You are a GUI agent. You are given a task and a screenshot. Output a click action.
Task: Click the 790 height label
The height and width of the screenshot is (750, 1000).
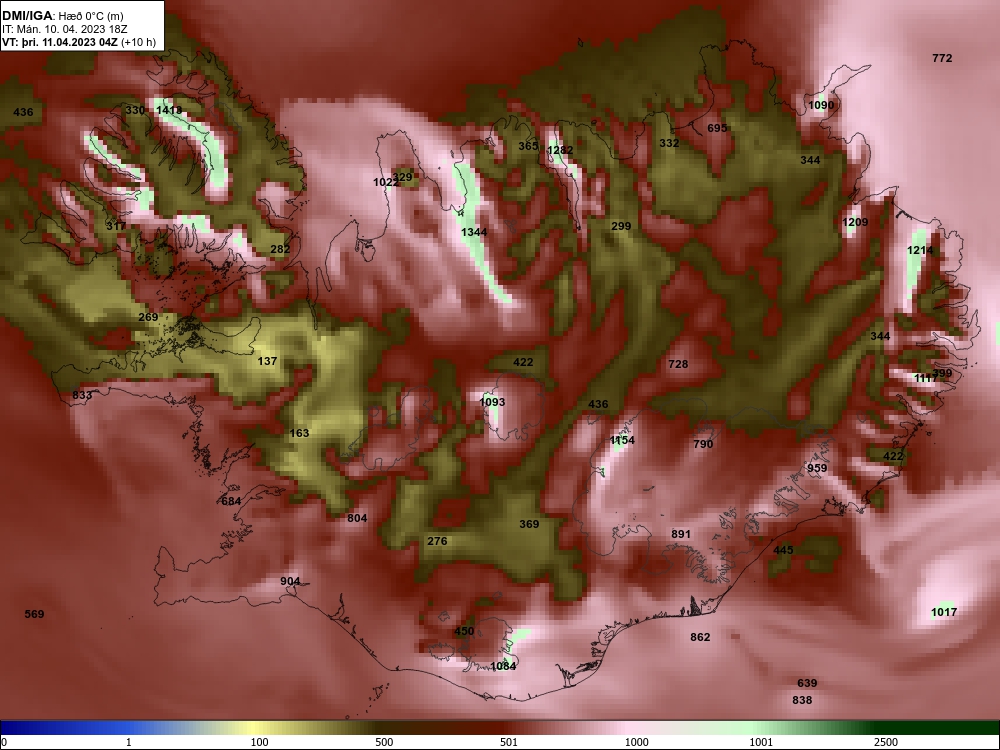[x=703, y=445]
